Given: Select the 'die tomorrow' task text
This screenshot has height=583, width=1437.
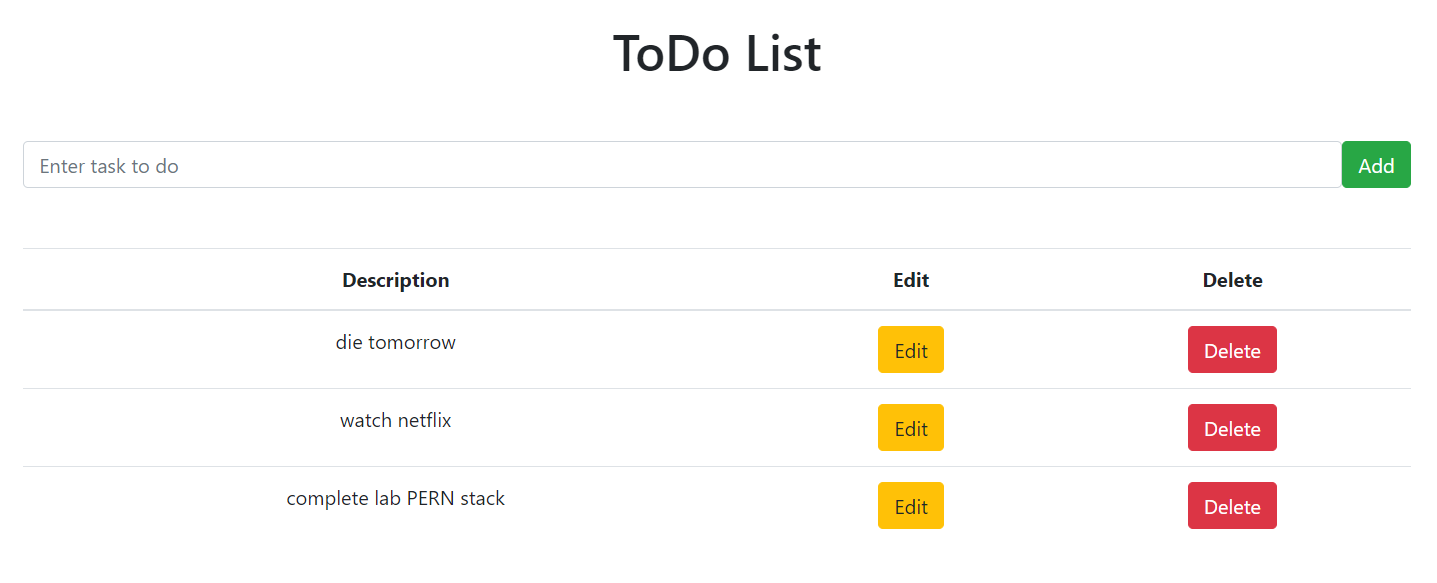Looking at the screenshot, I should point(396,341).
